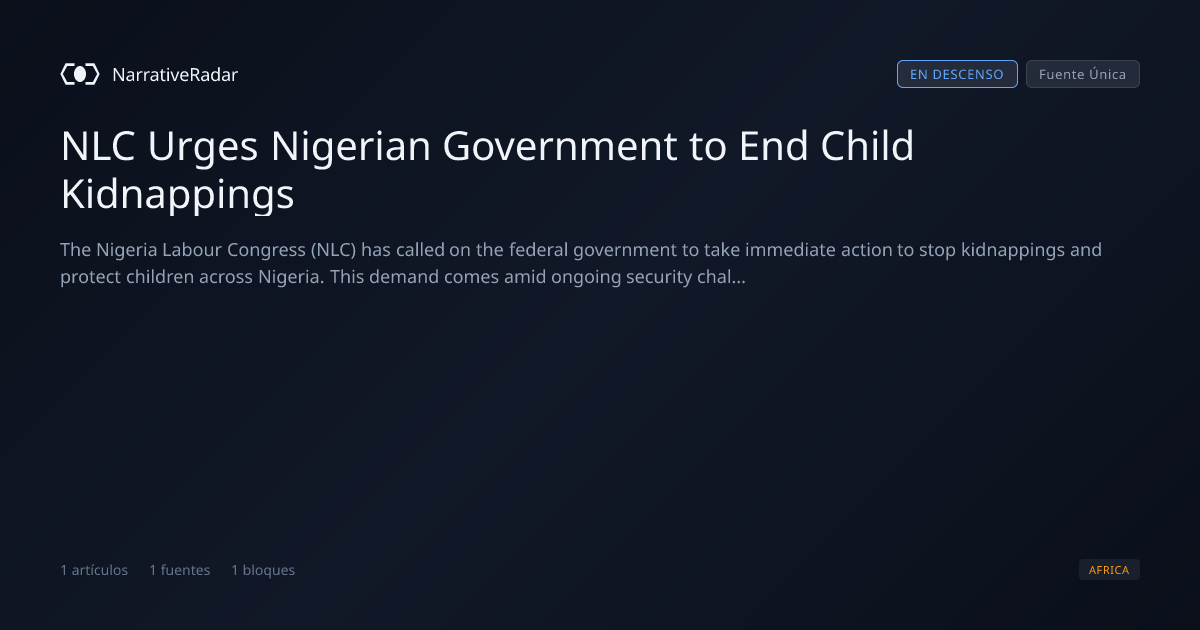Open the 1 bloques count
This screenshot has height=630, width=1200.
tap(263, 570)
